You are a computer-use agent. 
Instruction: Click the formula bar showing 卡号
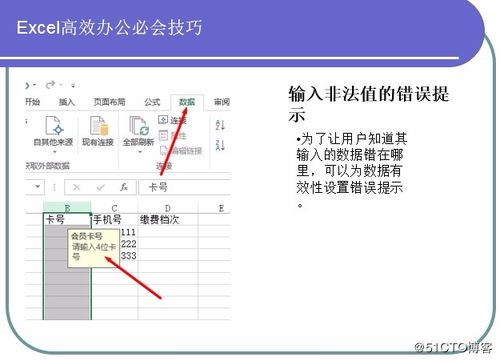(185, 187)
